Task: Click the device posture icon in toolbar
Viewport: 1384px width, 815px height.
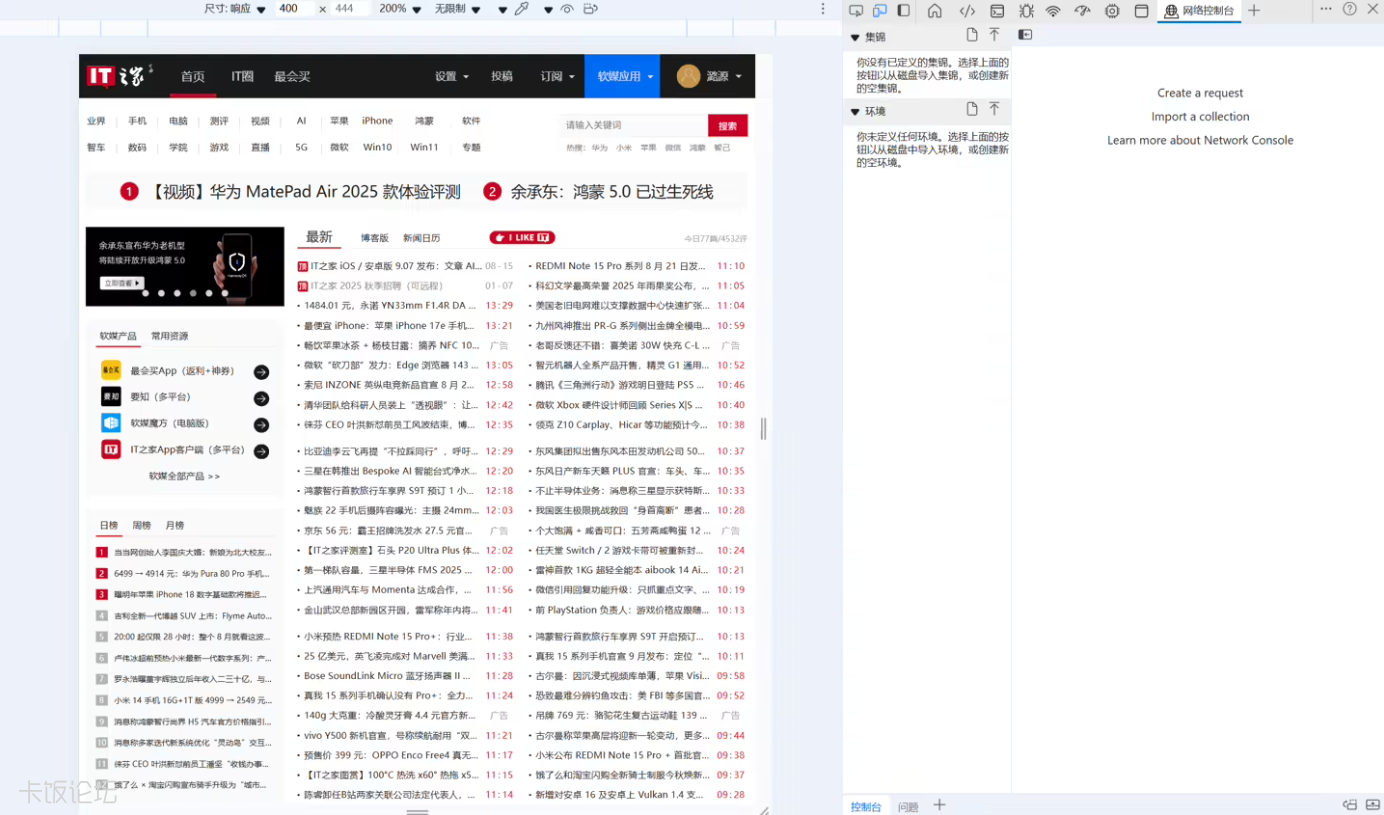Action: pyautogui.click(x=590, y=9)
